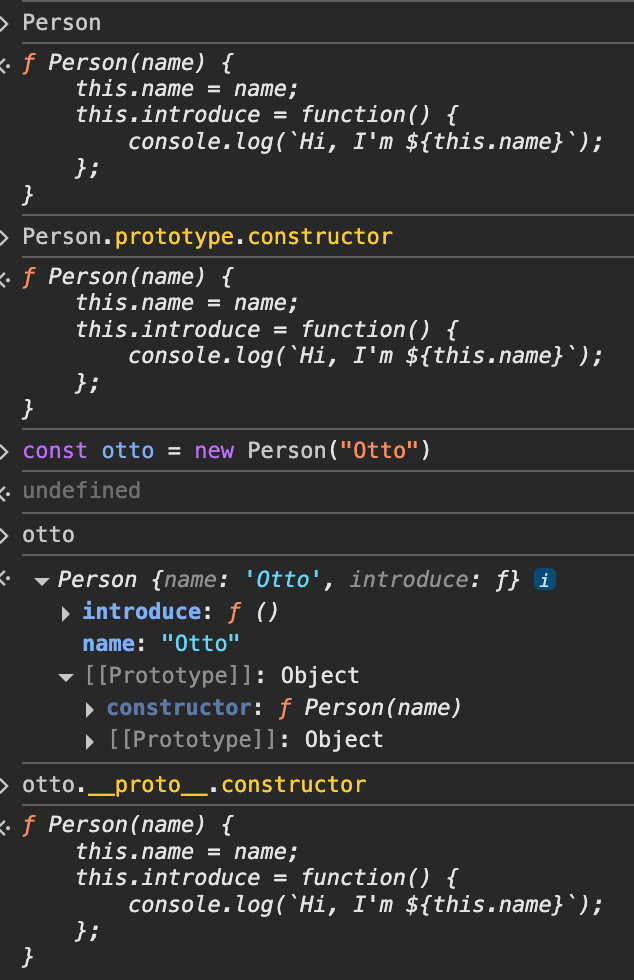Click the input chevron before Person.prototype.constructor
Screen dimensions: 634x980
(x=6, y=236)
